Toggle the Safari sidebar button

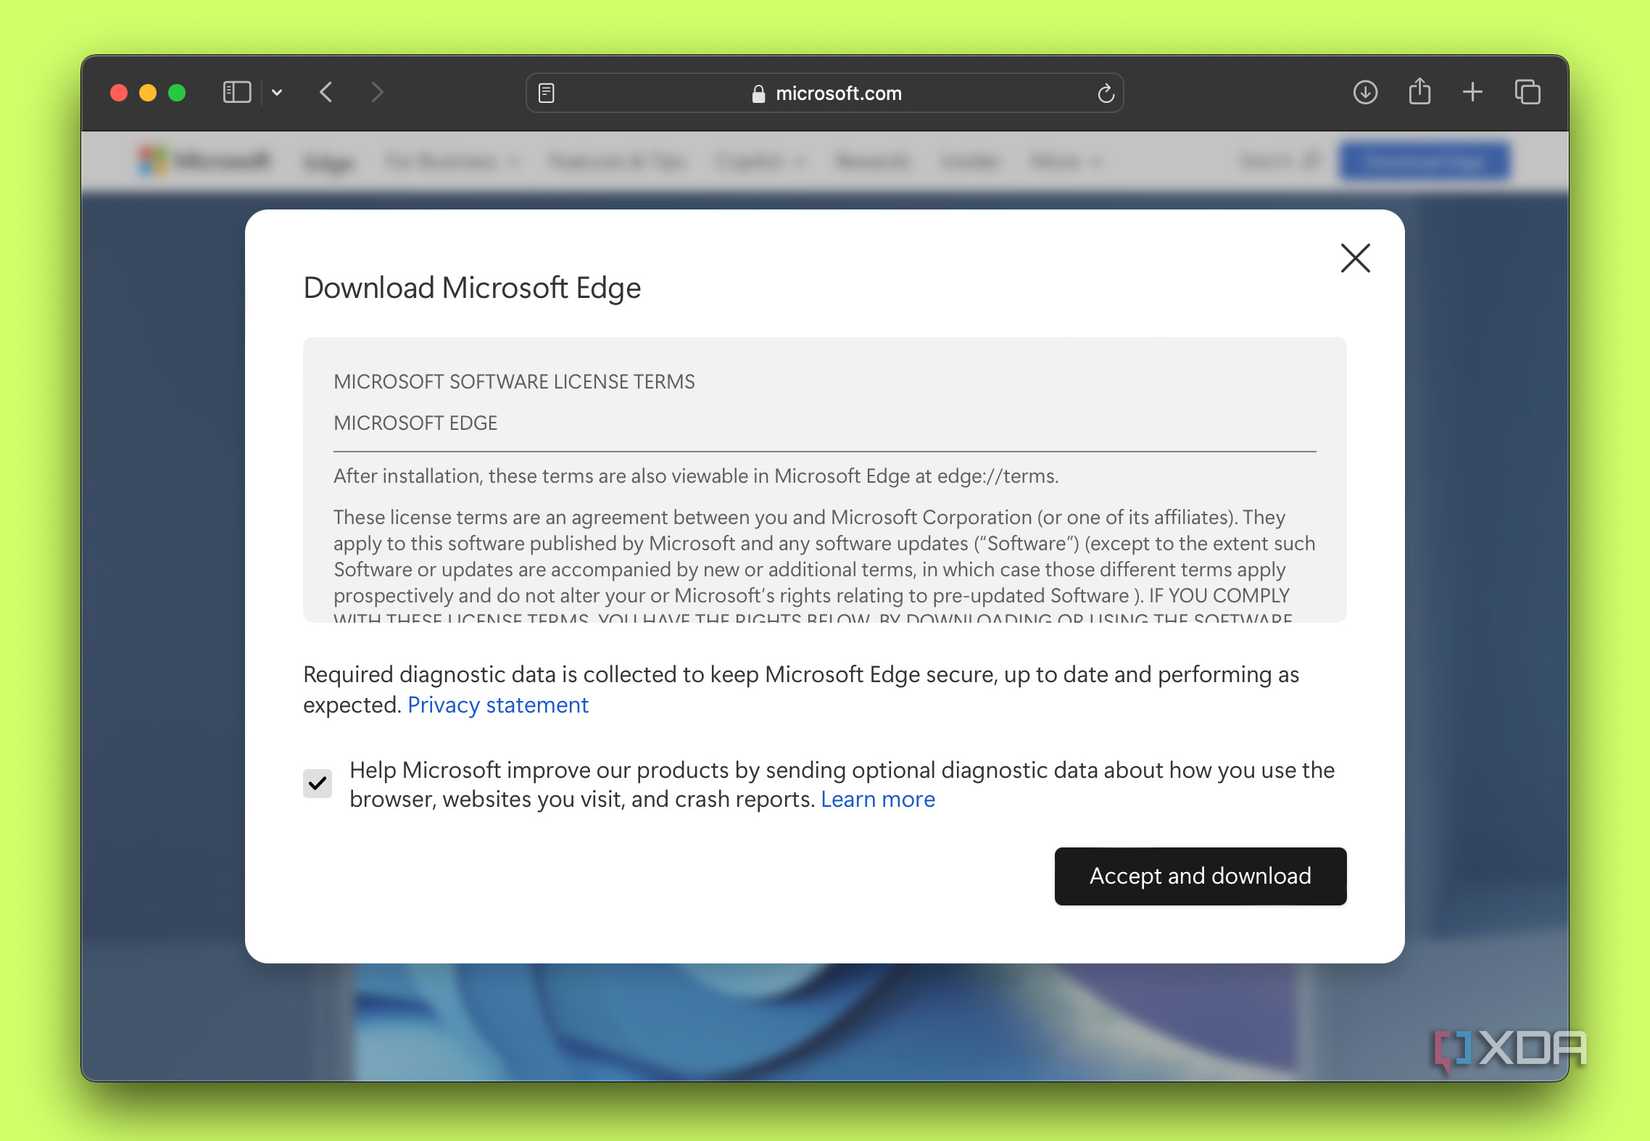[236, 93]
